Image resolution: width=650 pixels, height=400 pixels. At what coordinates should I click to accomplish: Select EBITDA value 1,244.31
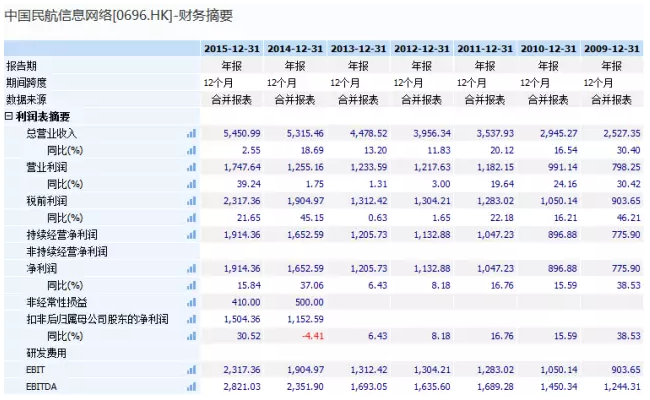coord(622,387)
